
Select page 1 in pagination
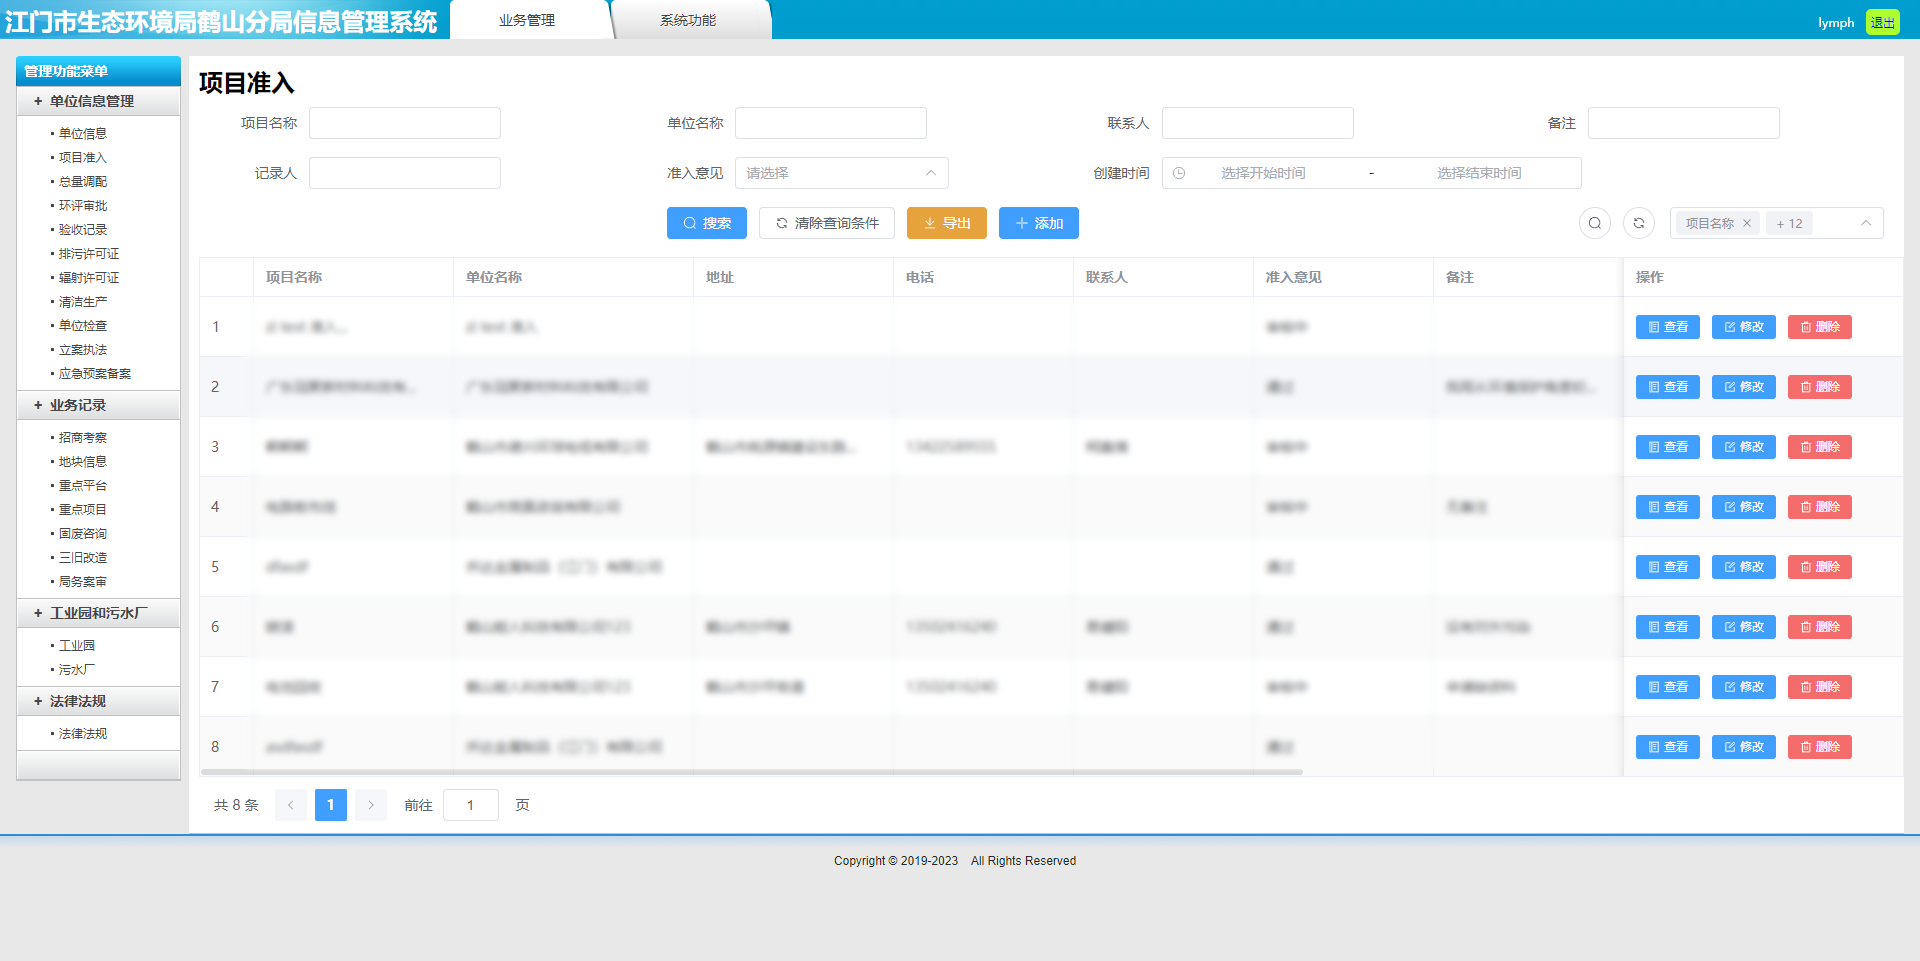pos(331,805)
